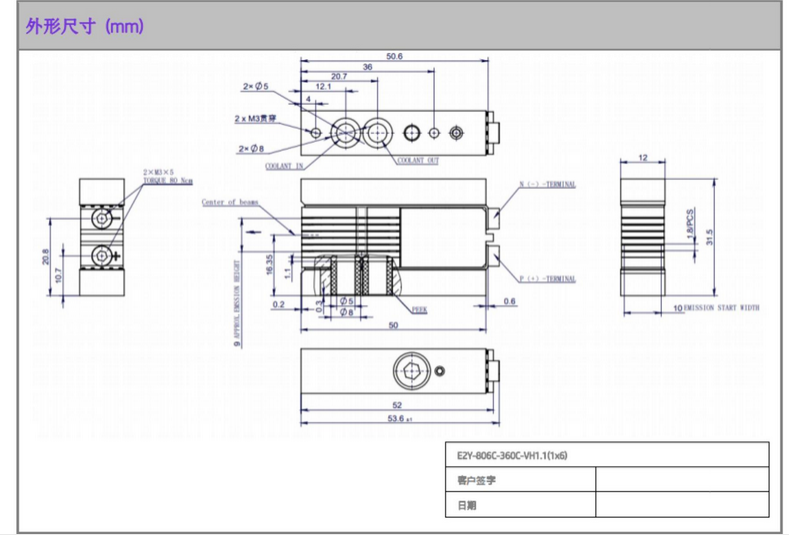This screenshot has width=789, height=535.
Task: Click the 日期 label cell
Action: pyautogui.click(x=519, y=505)
